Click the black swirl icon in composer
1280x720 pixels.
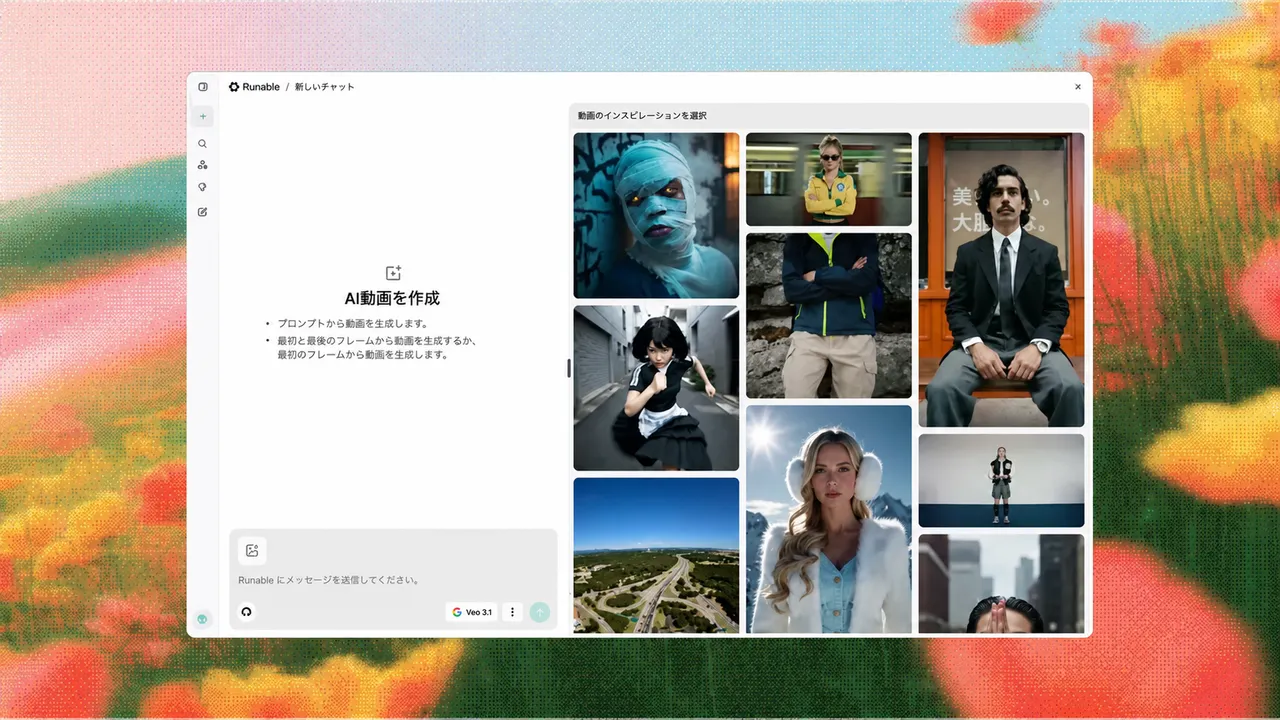246,612
